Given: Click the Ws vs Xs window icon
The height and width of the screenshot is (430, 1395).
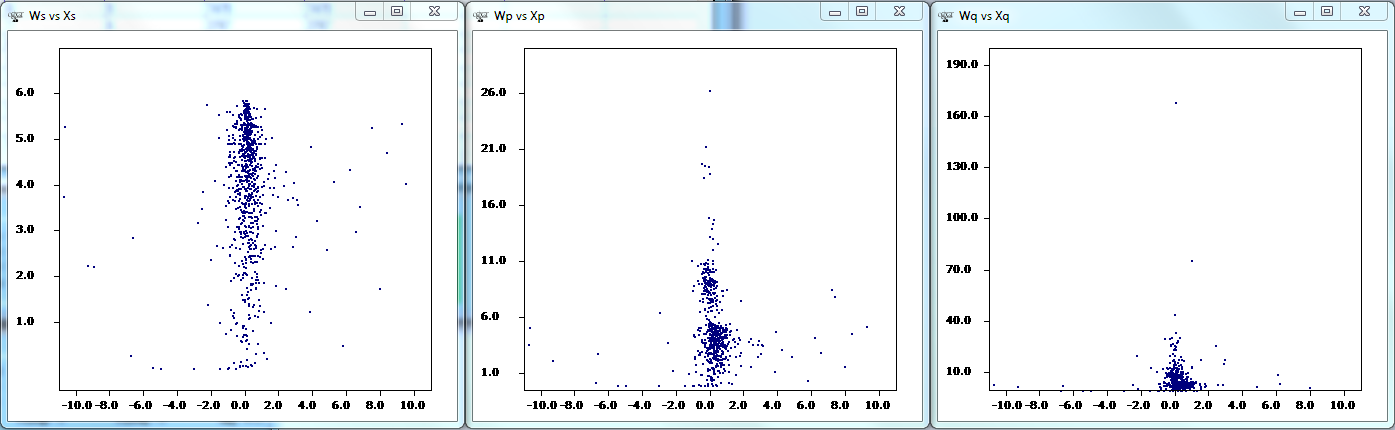Looking at the screenshot, I should pyautogui.click(x=15, y=15).
